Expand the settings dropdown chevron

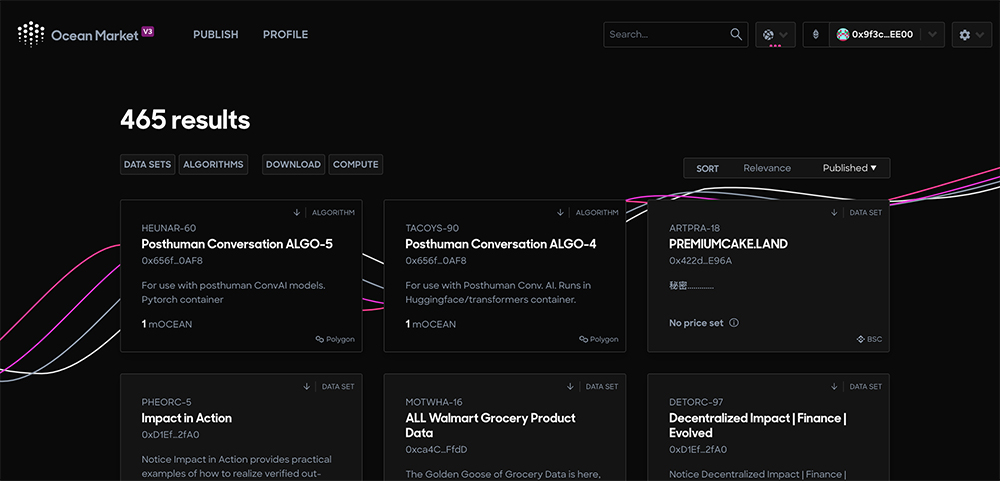pyautogui.click(x=980, y=35)
